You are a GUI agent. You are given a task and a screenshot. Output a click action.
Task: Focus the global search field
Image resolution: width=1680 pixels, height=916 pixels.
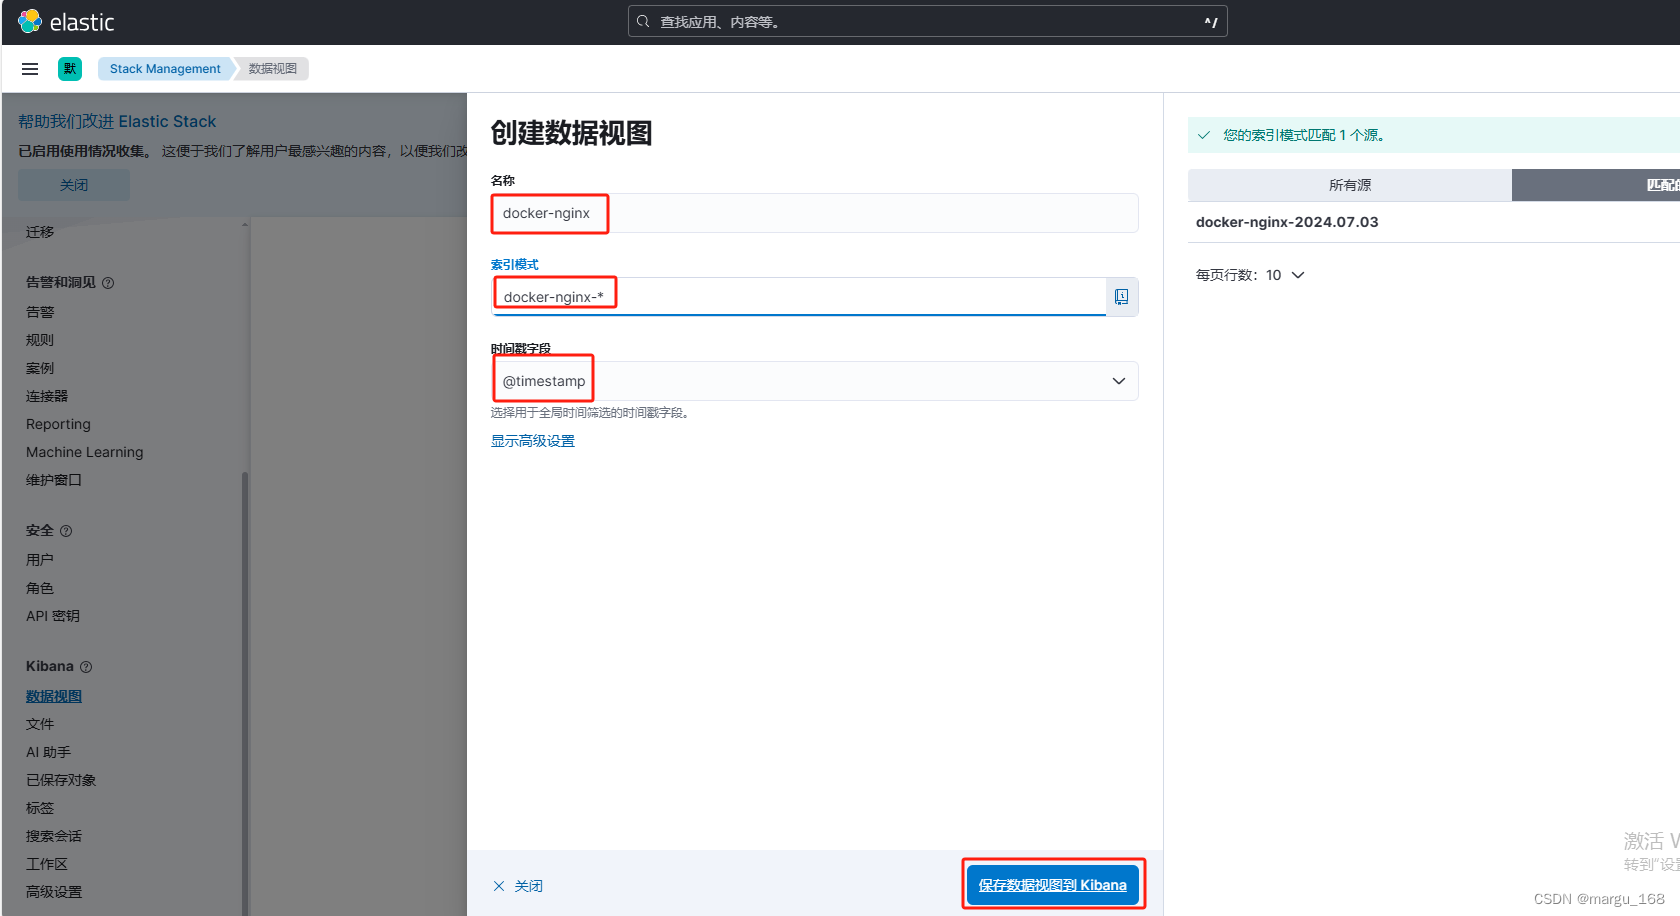[927, 21]
